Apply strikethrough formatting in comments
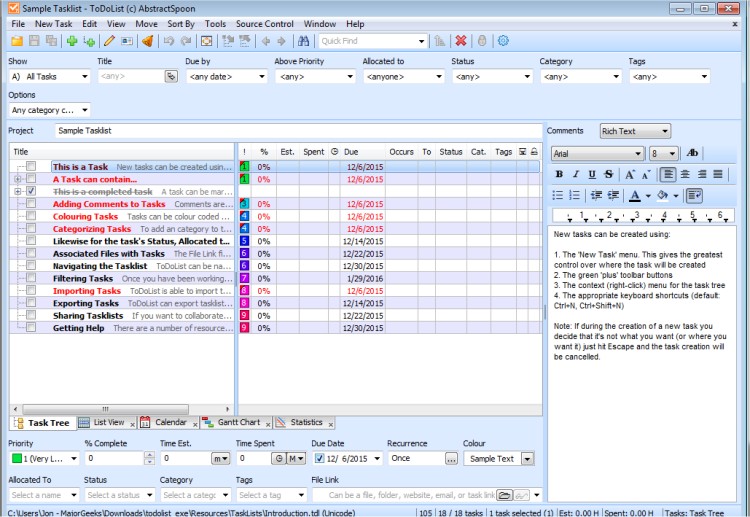750x517 pixels. (x=607, y=174)
